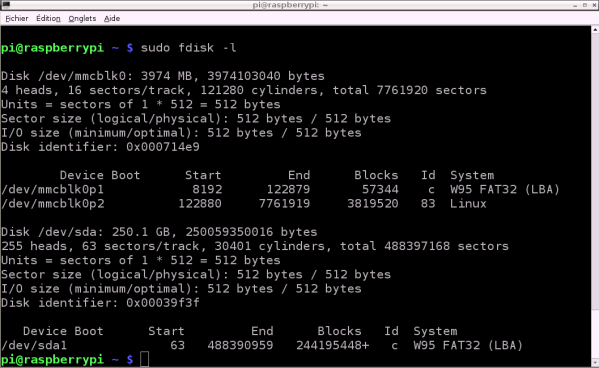Image resolution: width=599 pixels, height=368 pixels.
Task: Click the terminal window icon in title bar
Action: [x=6, y=5]
